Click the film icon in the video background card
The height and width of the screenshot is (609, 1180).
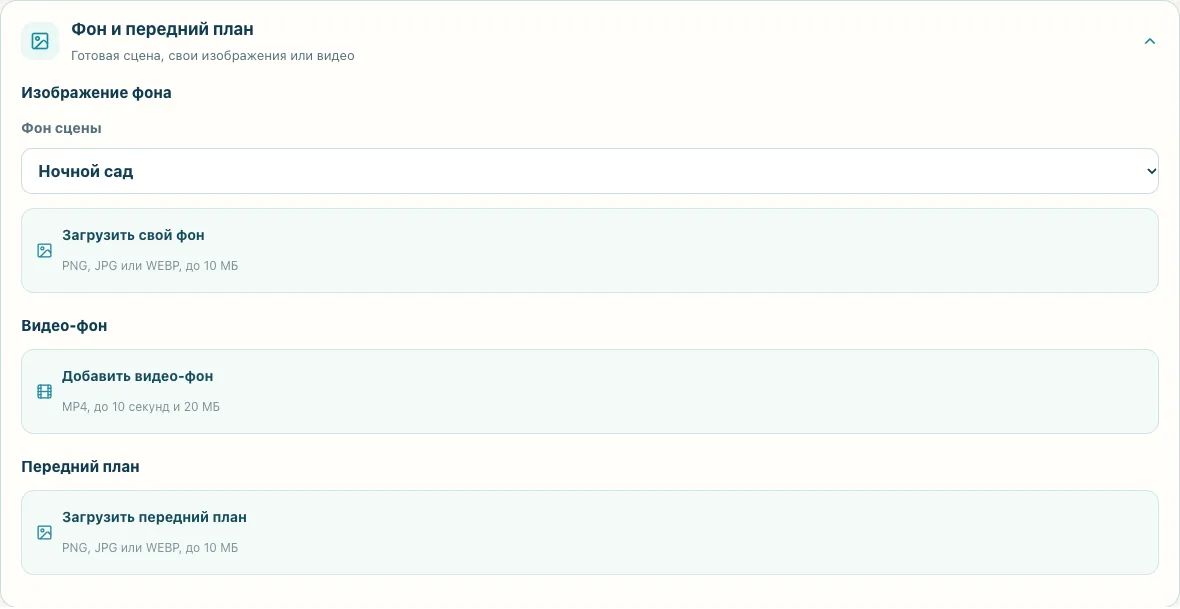[44, 391]
